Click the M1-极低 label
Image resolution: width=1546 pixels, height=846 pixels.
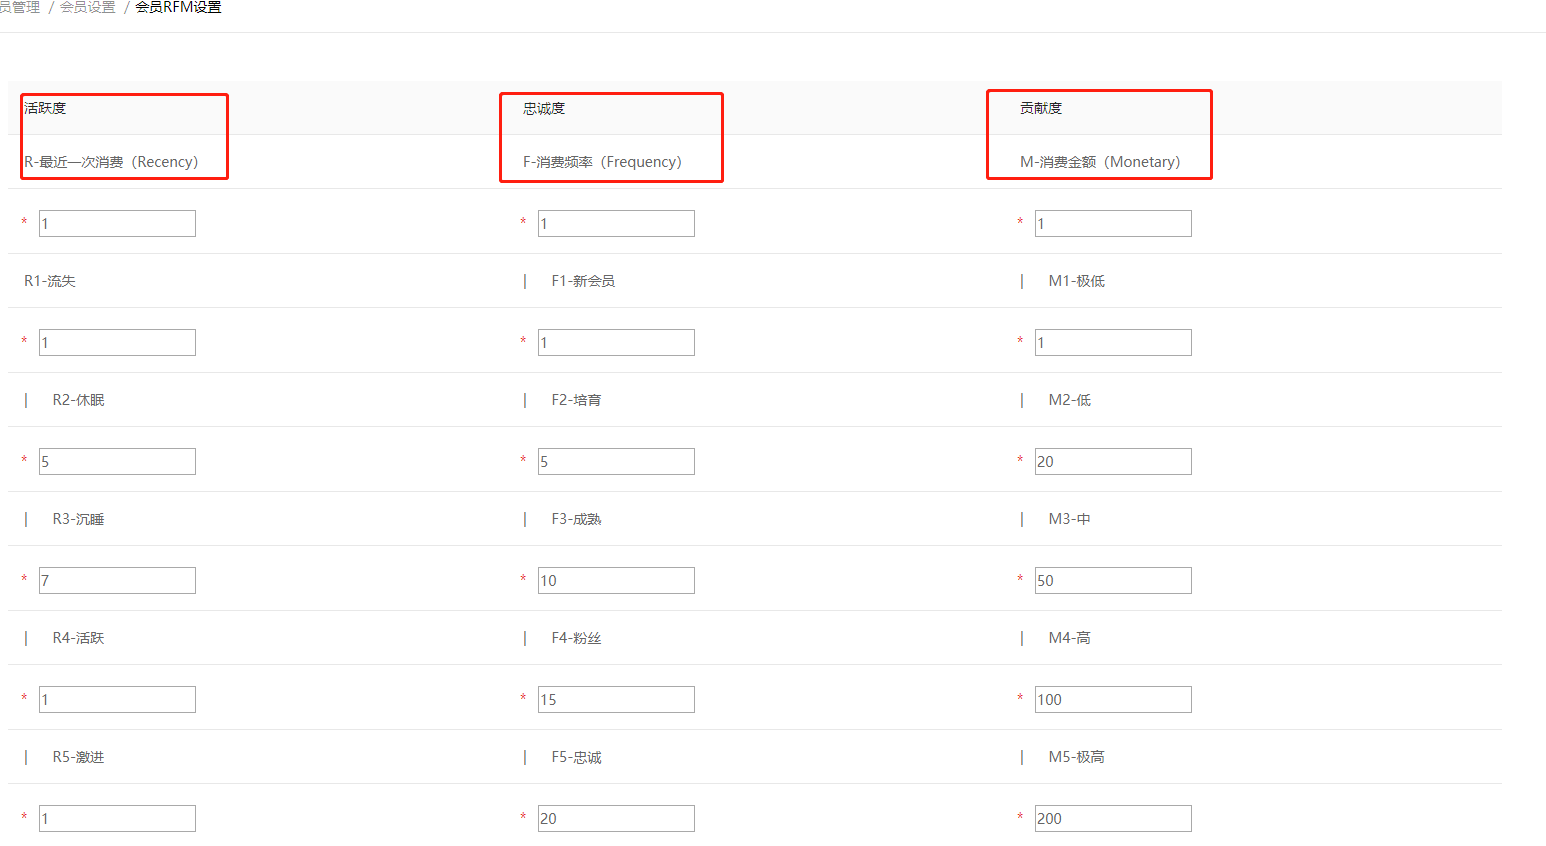coord(1076,281)
